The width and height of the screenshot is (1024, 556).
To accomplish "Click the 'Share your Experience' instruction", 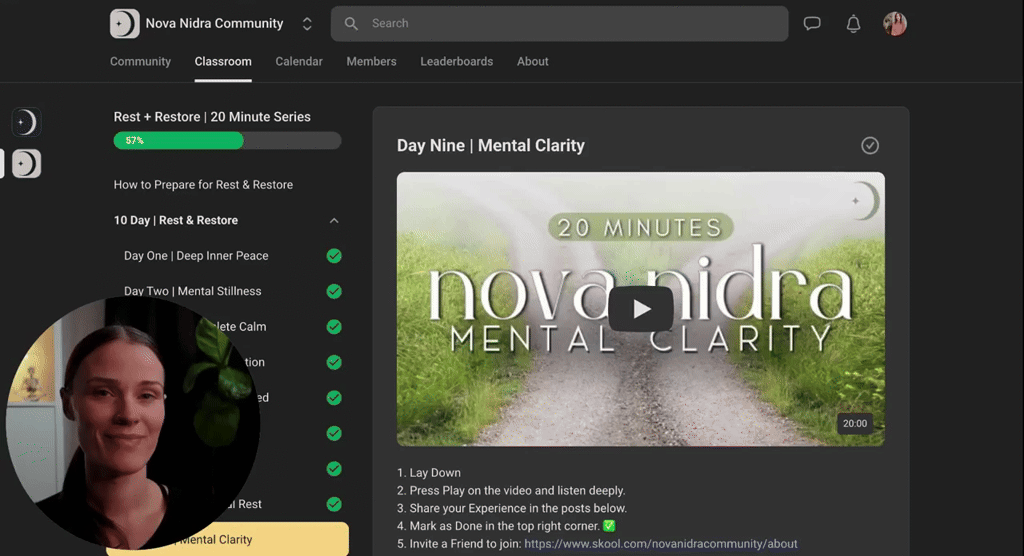I will [511, 508].
